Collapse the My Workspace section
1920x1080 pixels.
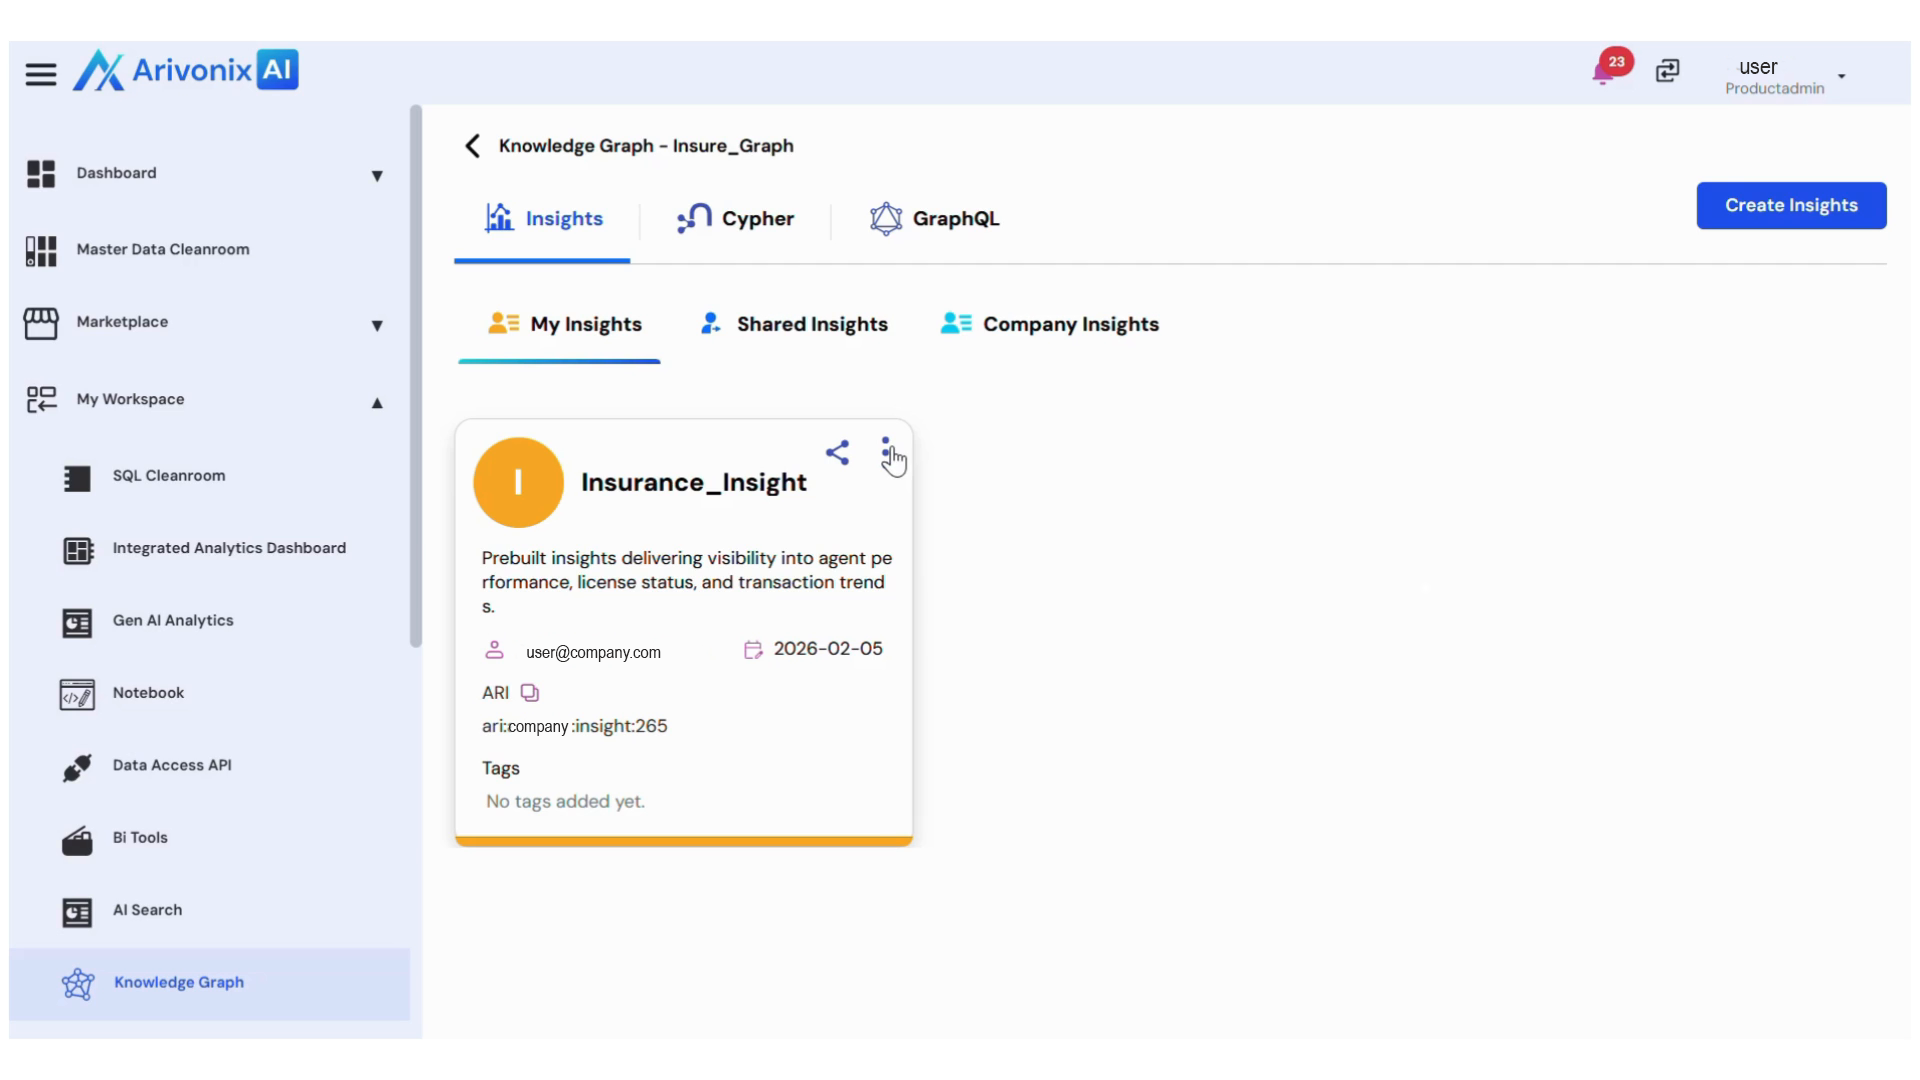pos(377,403)
